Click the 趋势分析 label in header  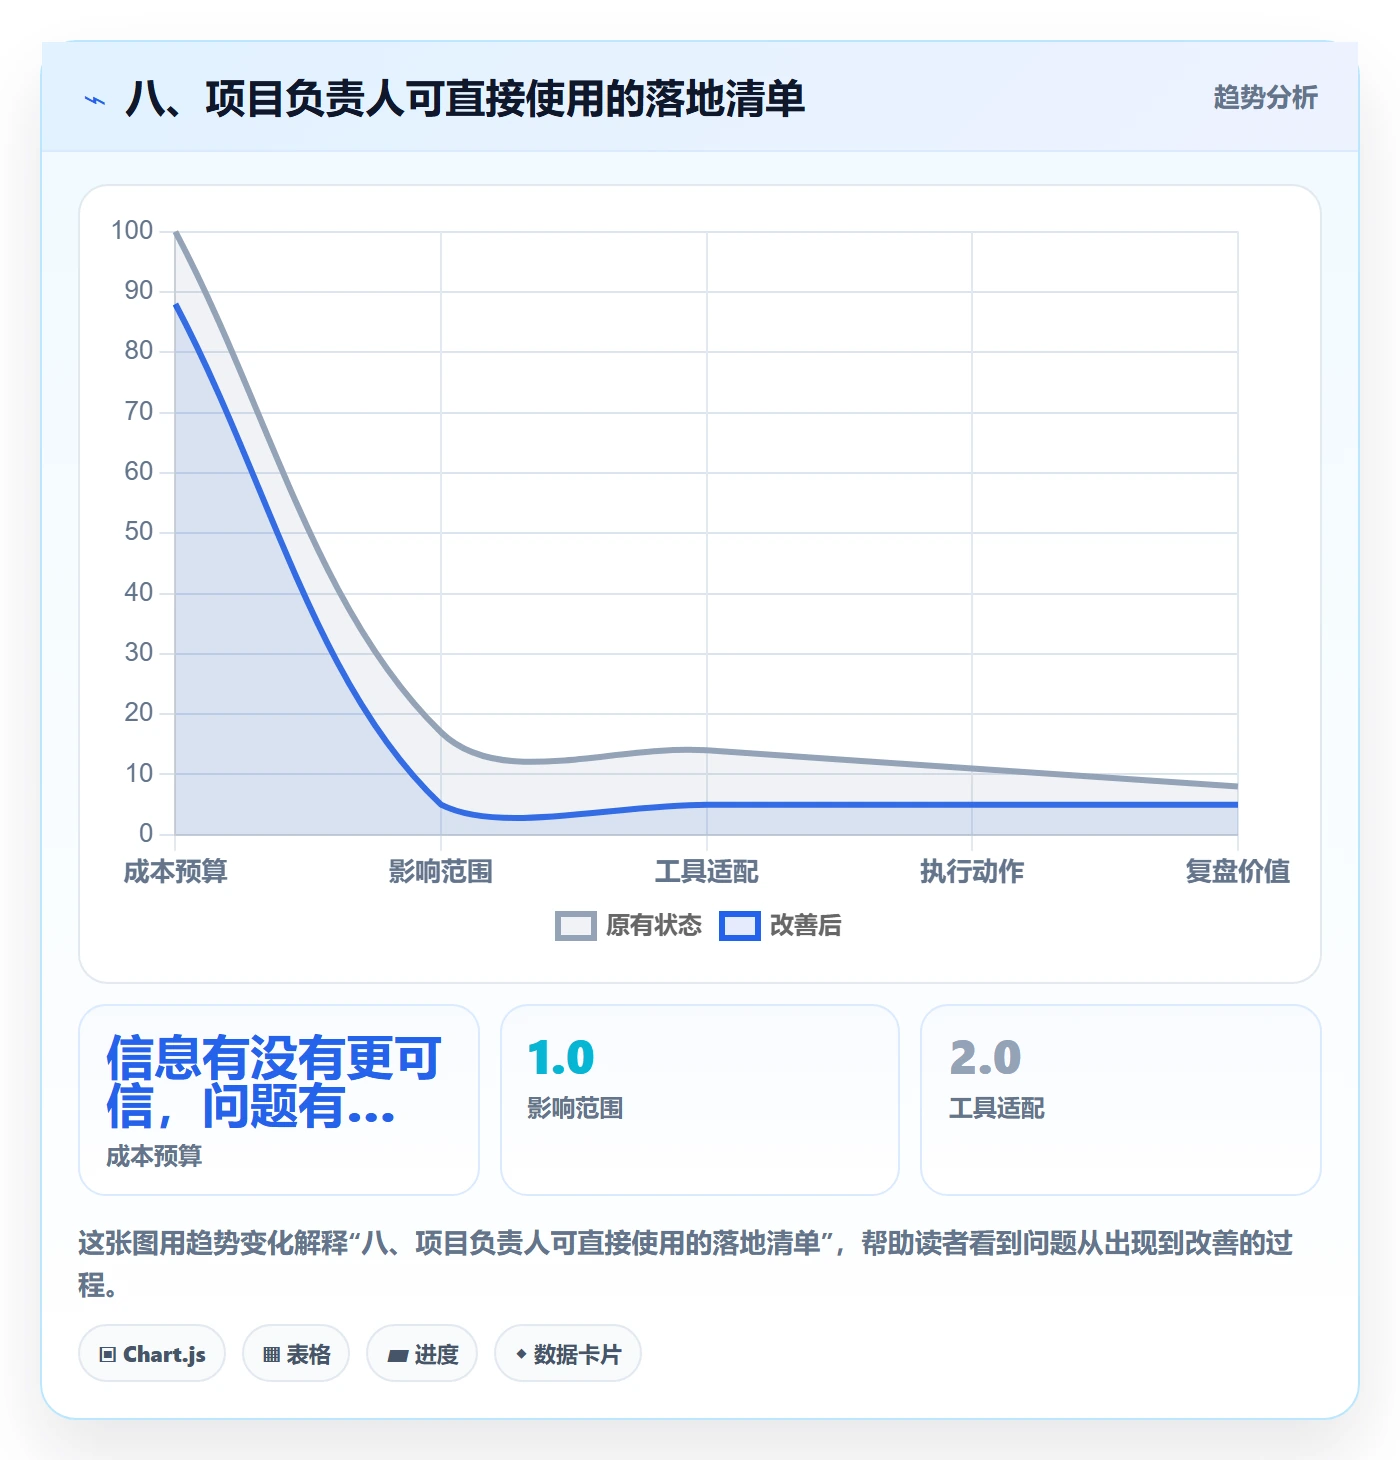coord(1265,98)
